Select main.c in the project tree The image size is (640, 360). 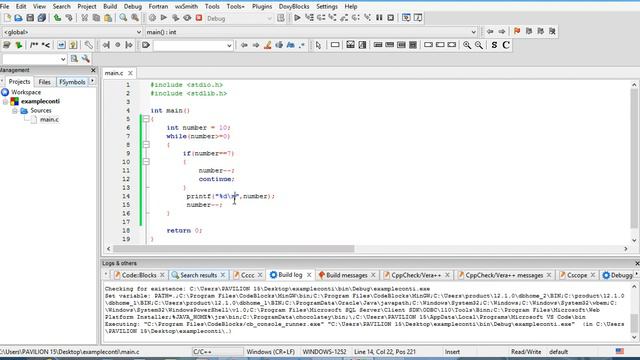(49, 120)
